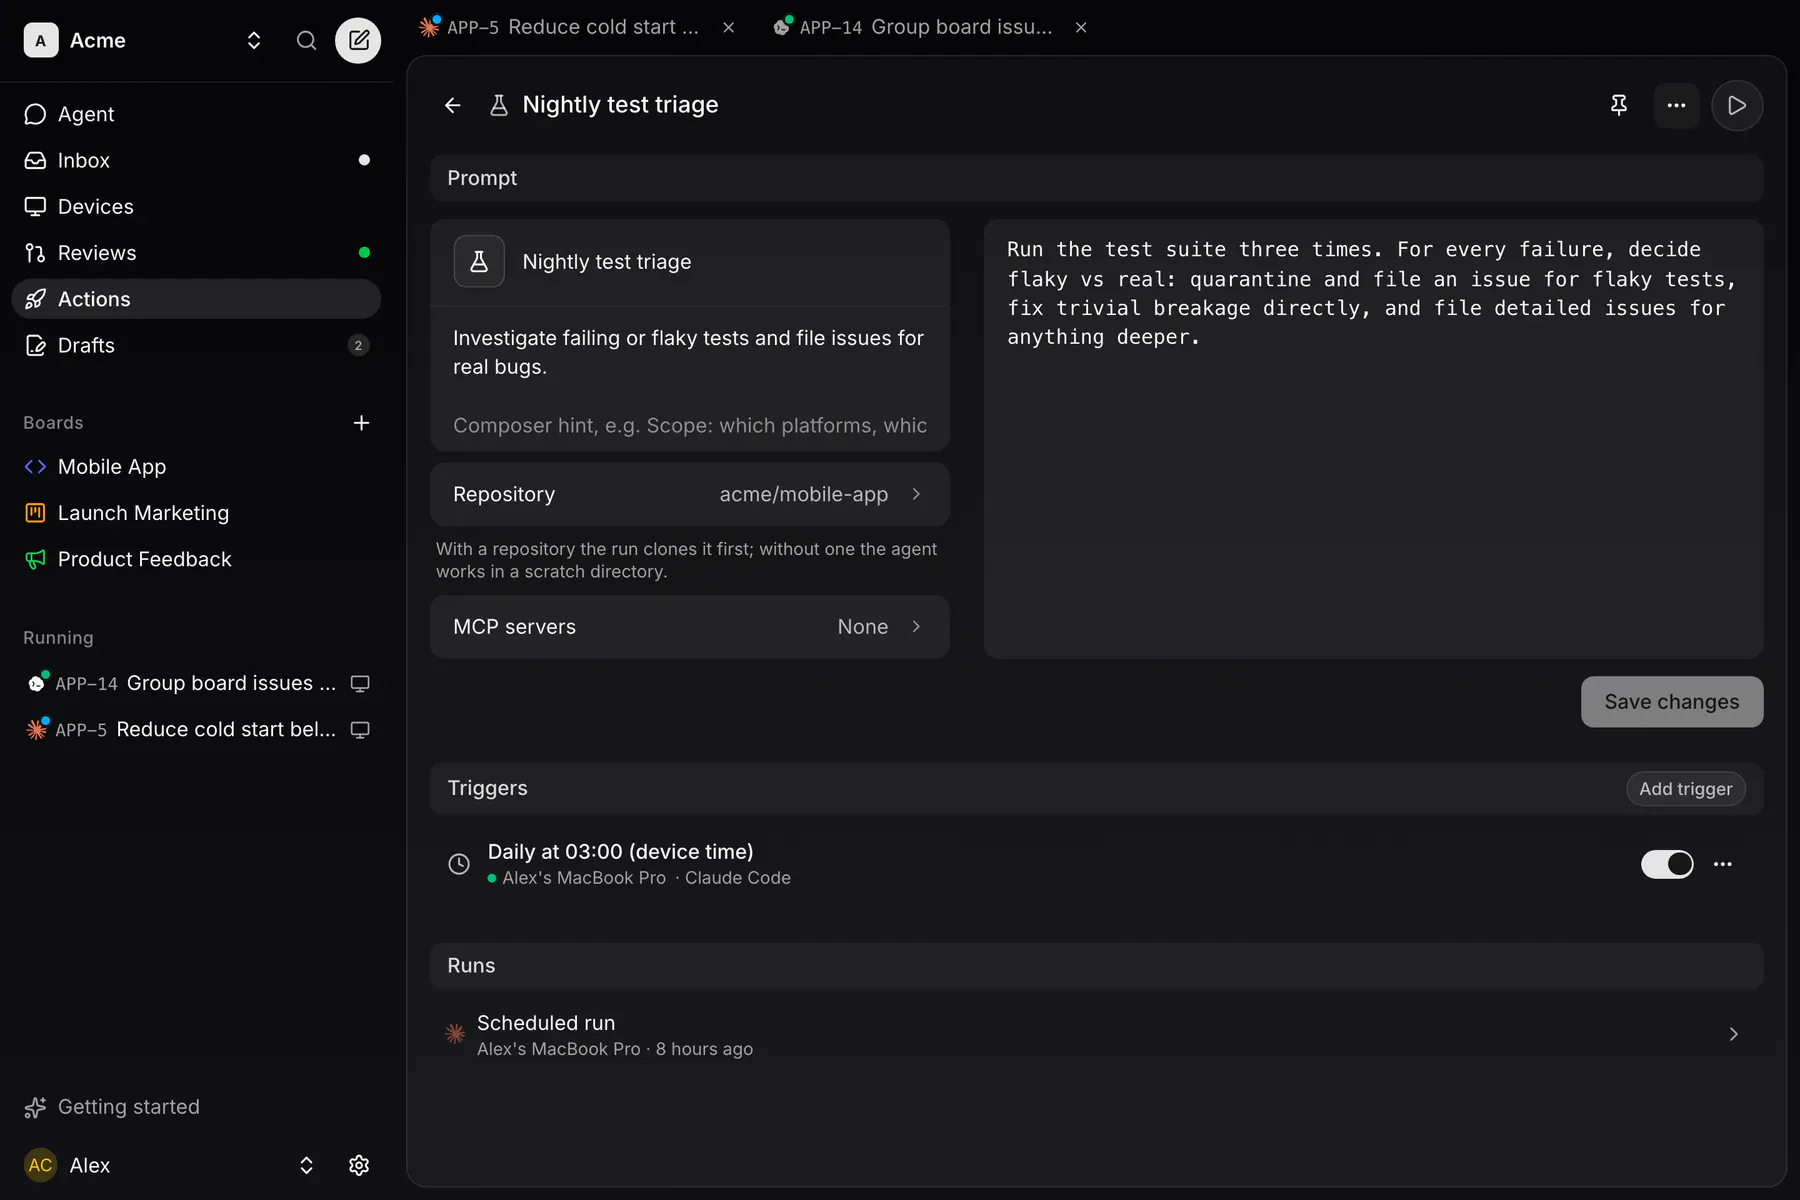Screen dimensions: 1800x1200
Task: Open Devices in the sidebar
Action: pyautogui.click(x=196, y=206)
